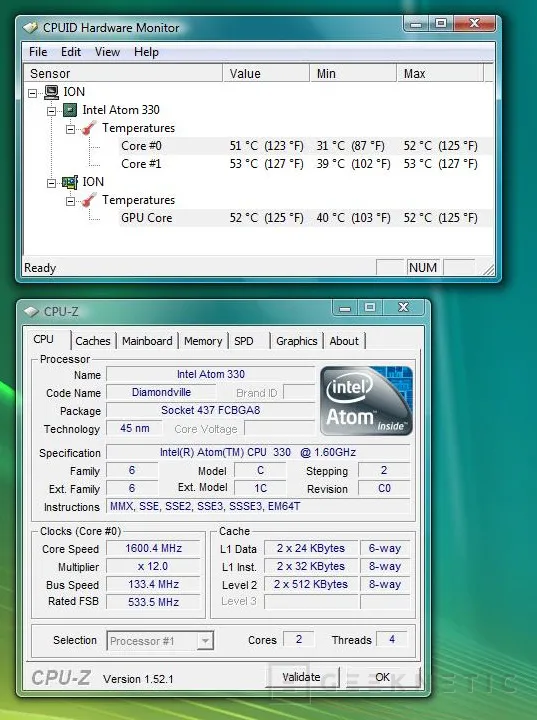Viewport: 537px width, 720px height.
Task: Click the Rated FSB value 533.5 MHz
Action: pyautogui.click(x=154, y=602)
